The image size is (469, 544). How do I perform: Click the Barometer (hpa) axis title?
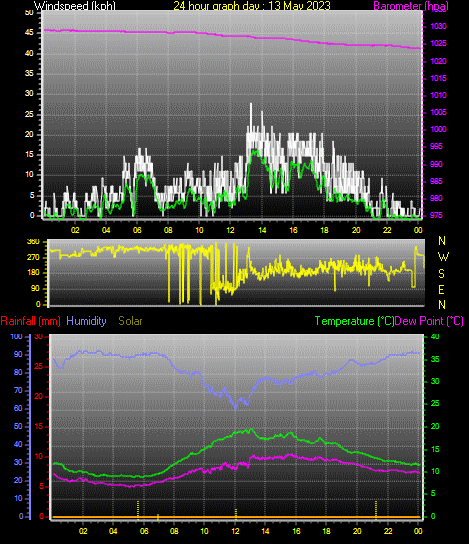[411, 6]
